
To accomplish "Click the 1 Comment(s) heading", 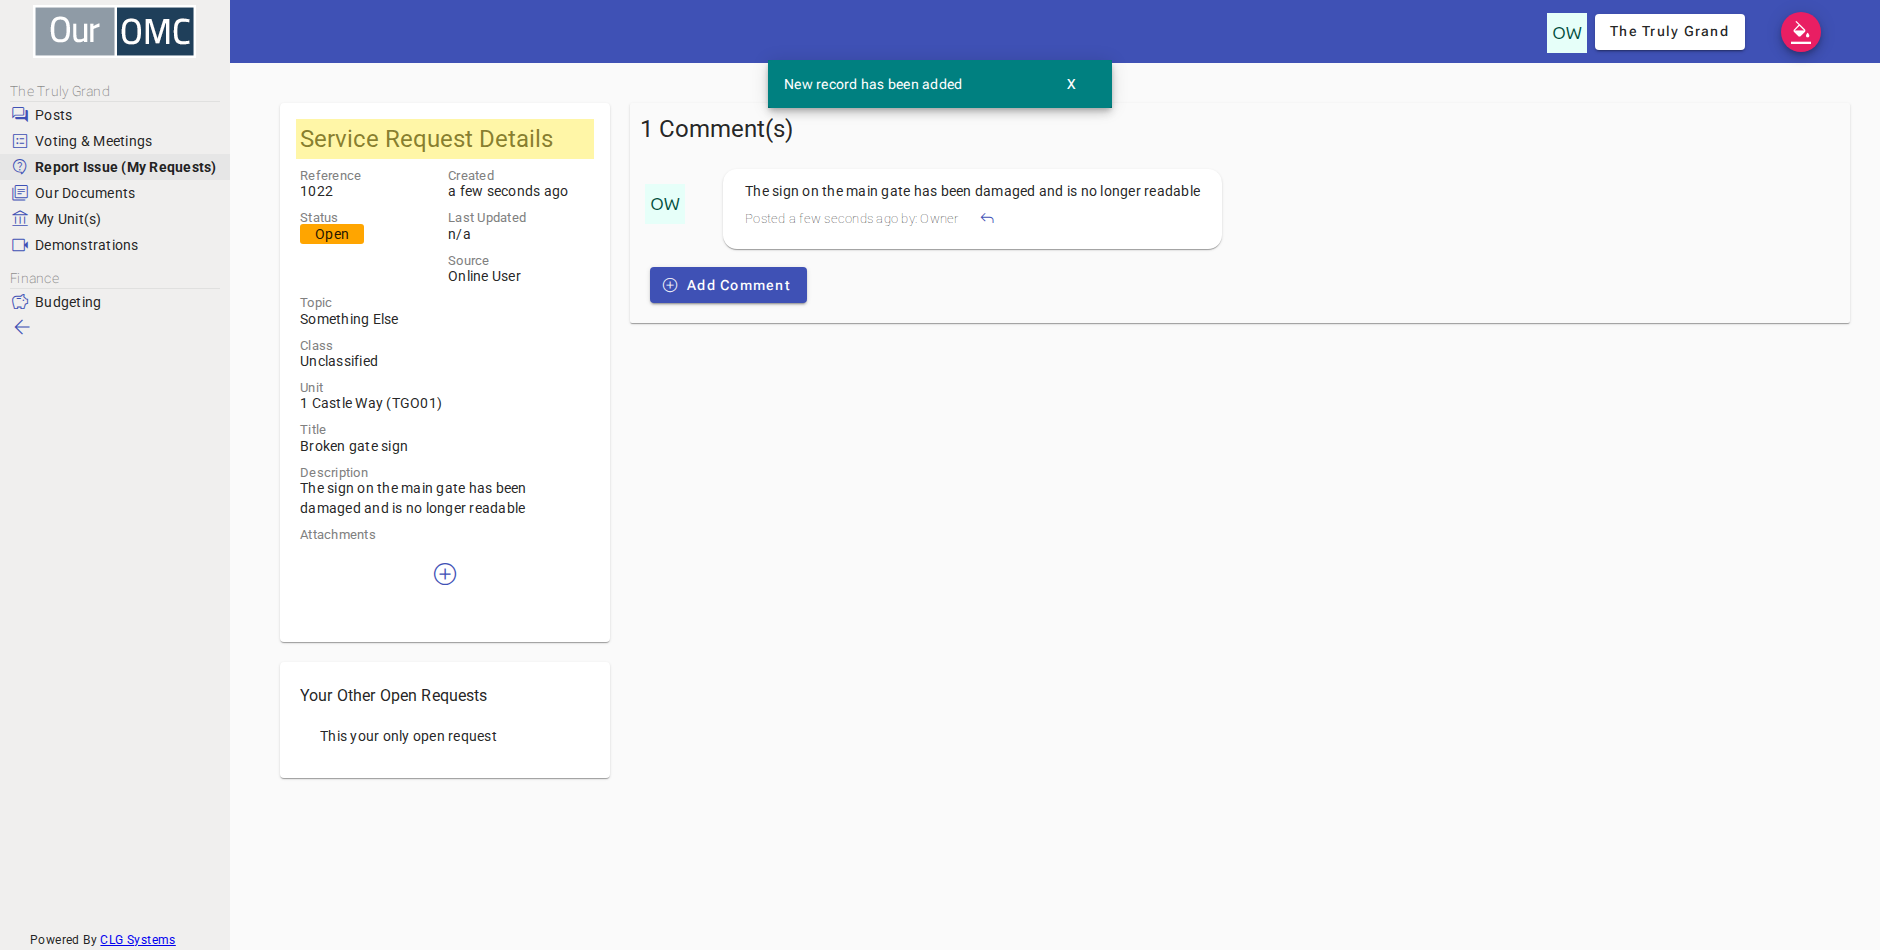I will point(717,129).
